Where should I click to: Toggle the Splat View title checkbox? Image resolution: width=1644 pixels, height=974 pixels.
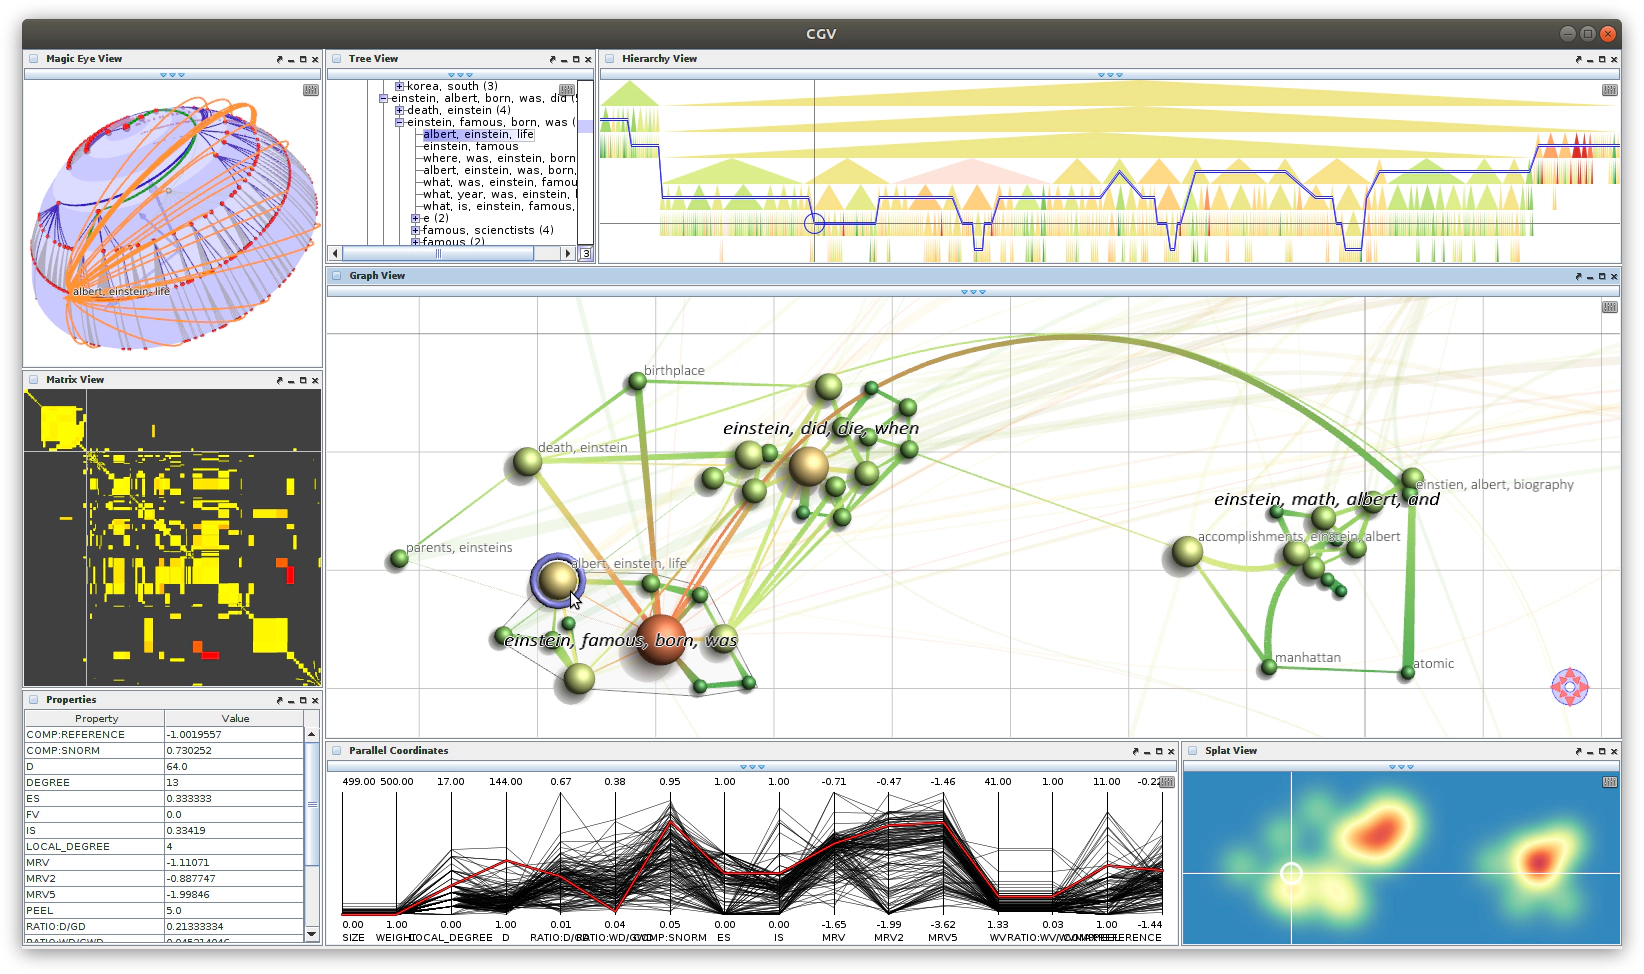point(1193,751)
